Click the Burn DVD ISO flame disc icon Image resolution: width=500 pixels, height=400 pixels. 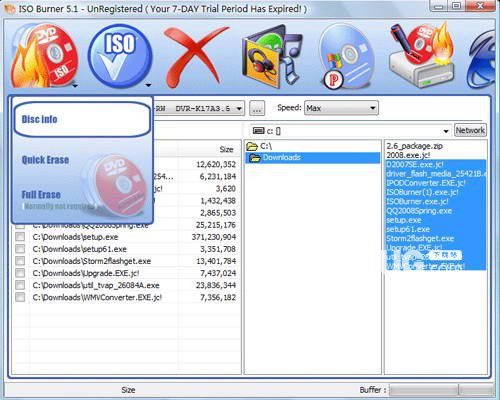[44, 56]
